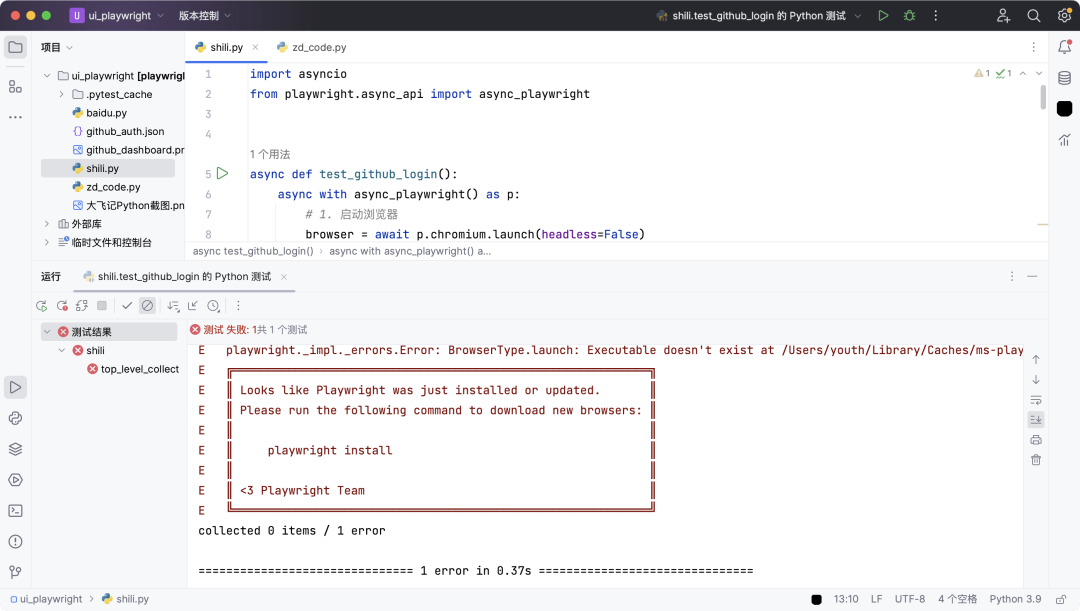The image size is (1080, 611).
Task: Sort test results alphabetically
Action: coord(173,306)
